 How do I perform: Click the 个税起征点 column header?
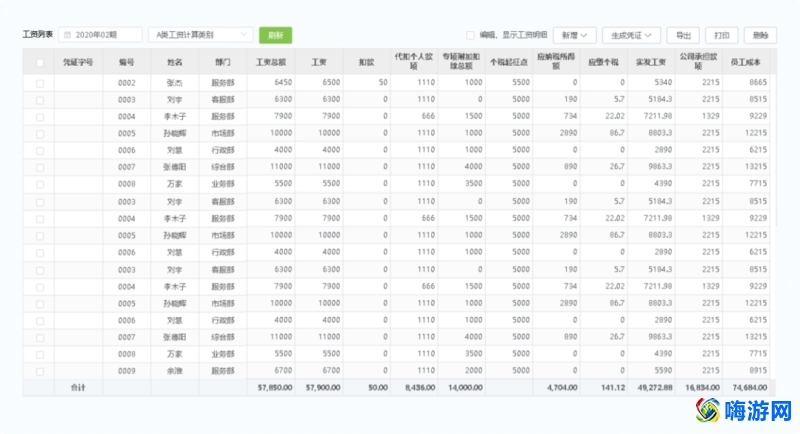coord(509,62)
